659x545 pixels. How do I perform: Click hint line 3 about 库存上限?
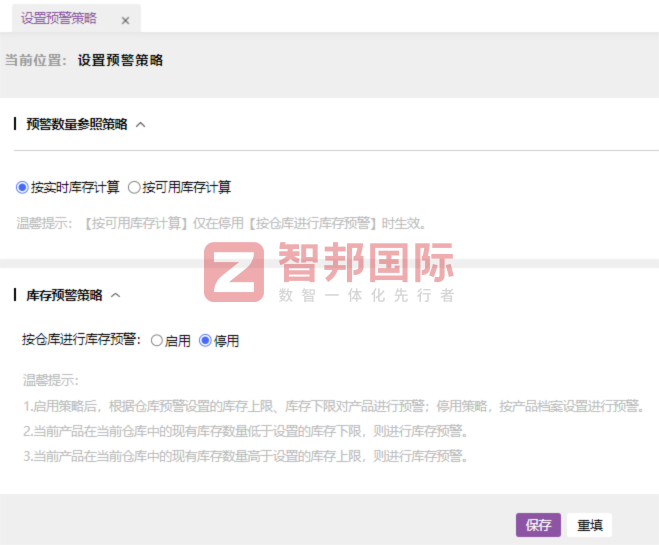[245, 457]
